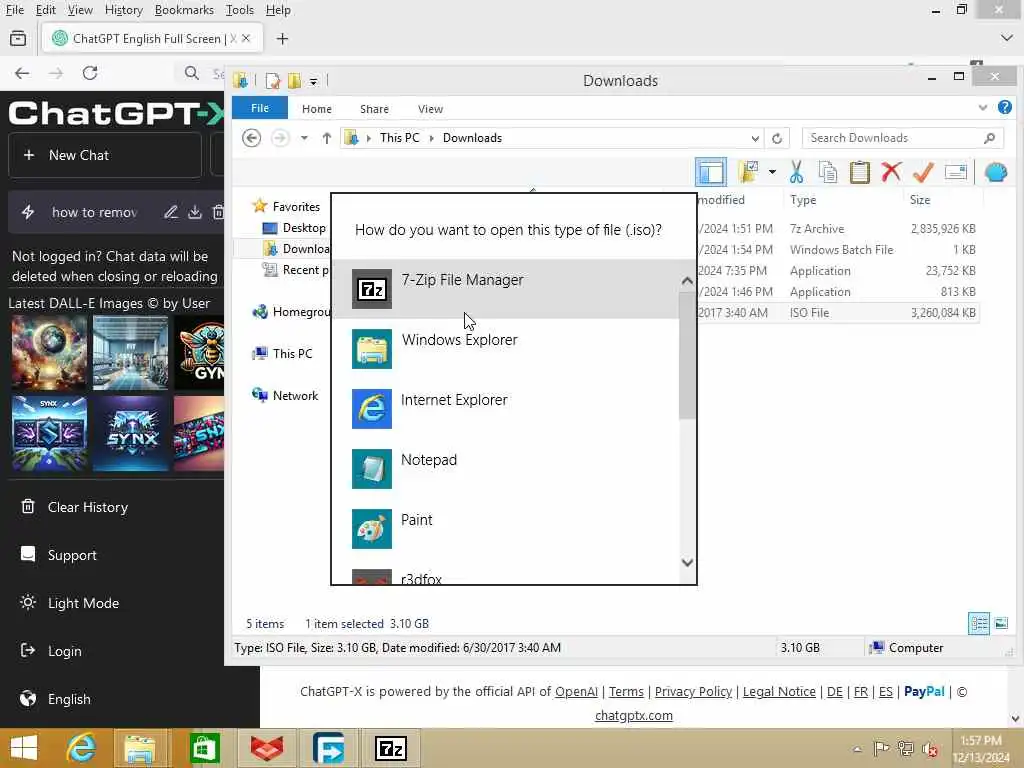
Task: Open the SYNX logo DALL-E thumbnail
Action: (x=131, y=434)
